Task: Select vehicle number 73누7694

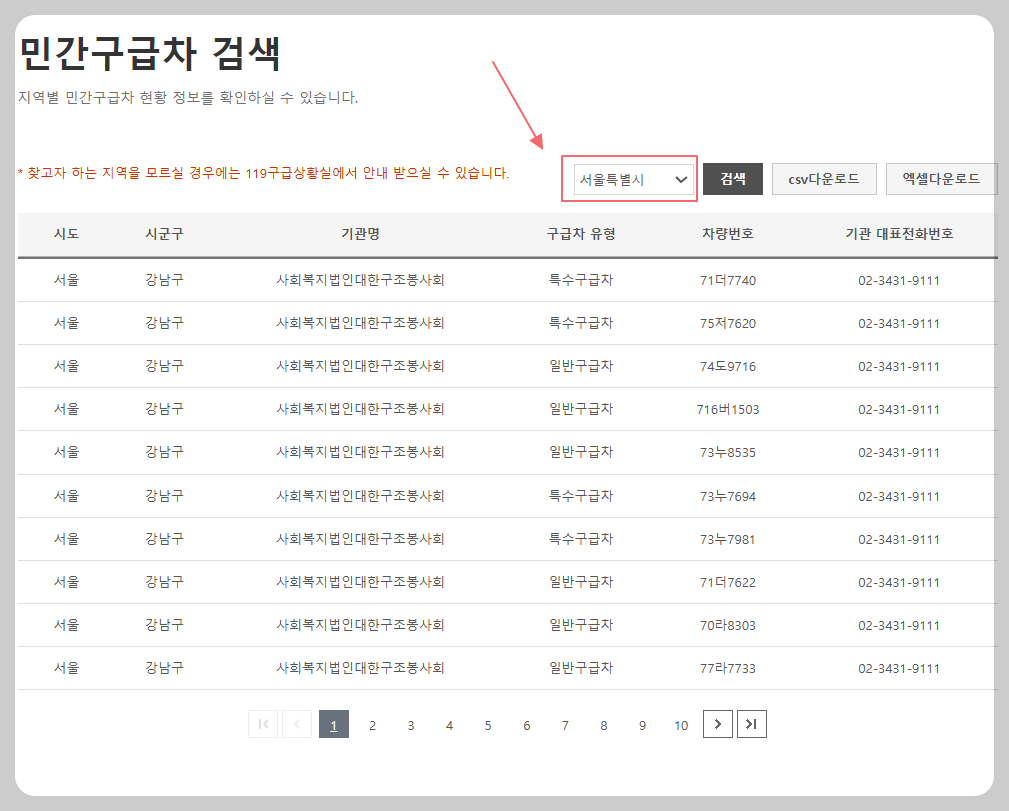Action: coord(728,497)
